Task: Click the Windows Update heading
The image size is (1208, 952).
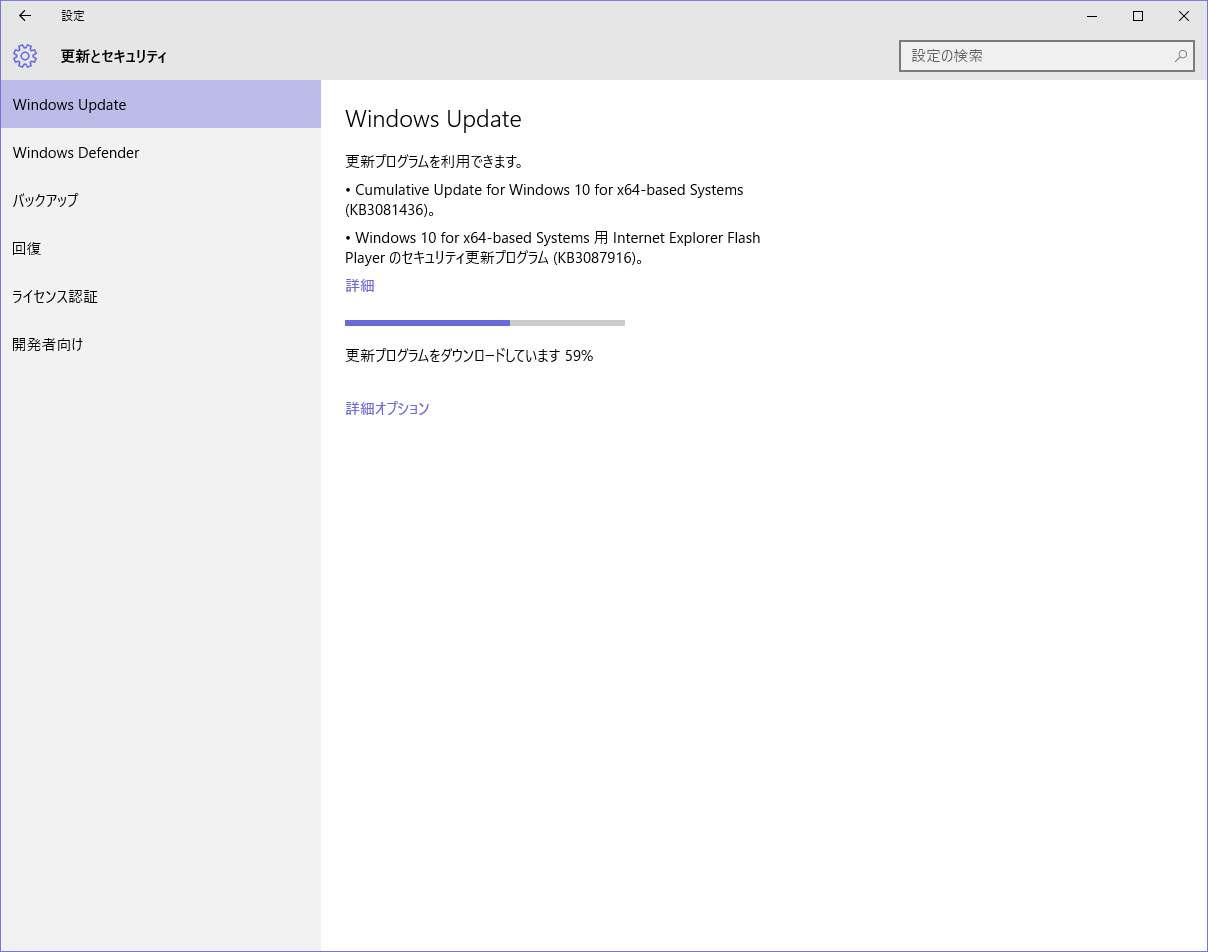Action: point(433,119)
